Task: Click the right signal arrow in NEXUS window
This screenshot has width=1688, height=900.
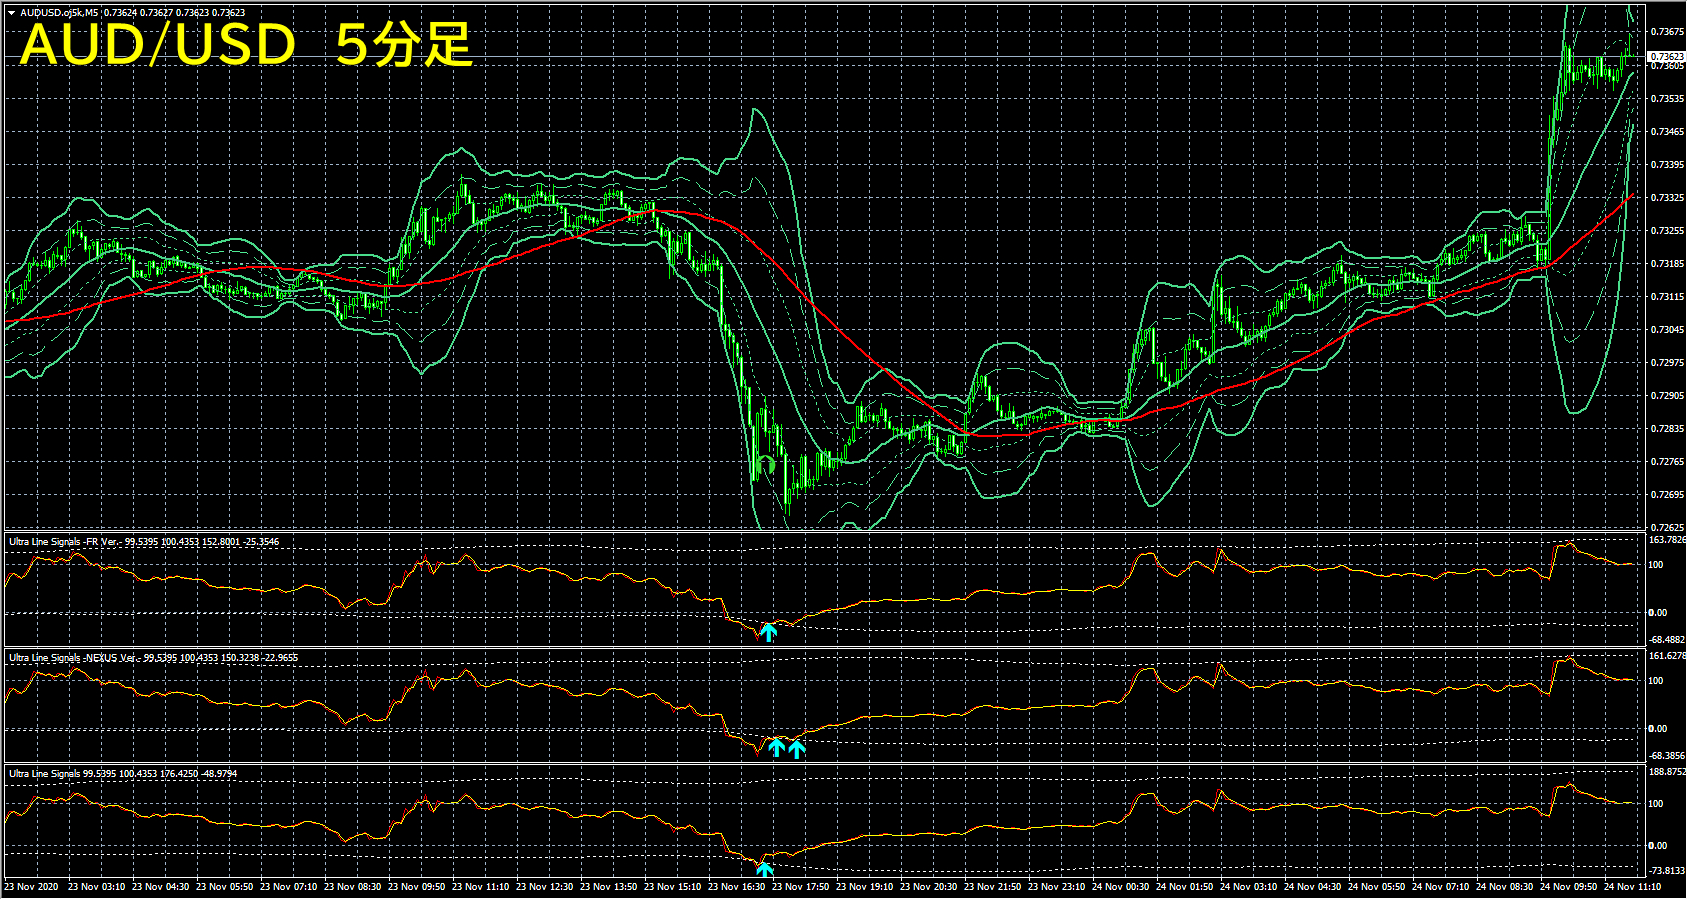Action: click(796, 747)
